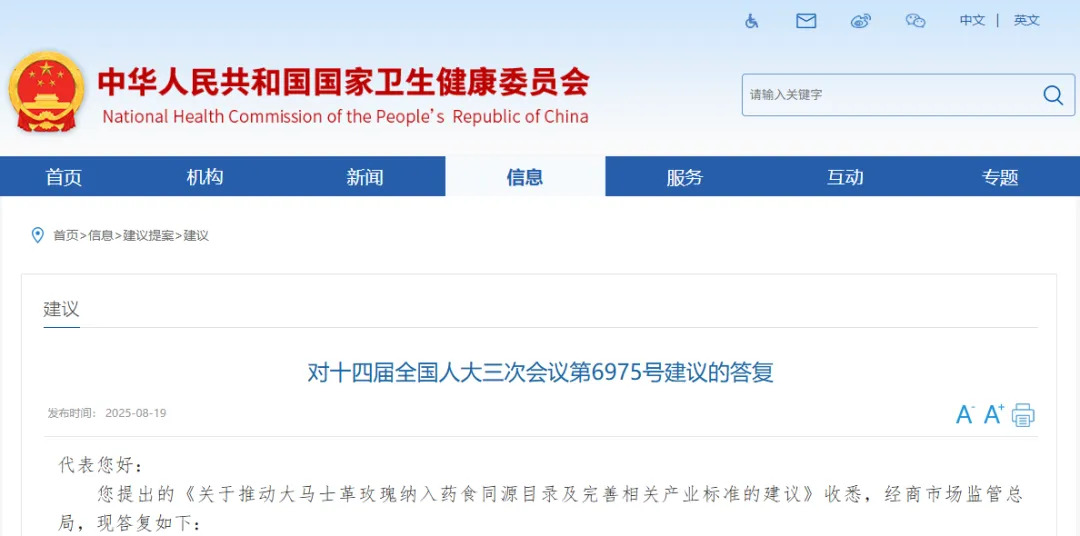Open the 新闻 navigation menu

[365, 177]
